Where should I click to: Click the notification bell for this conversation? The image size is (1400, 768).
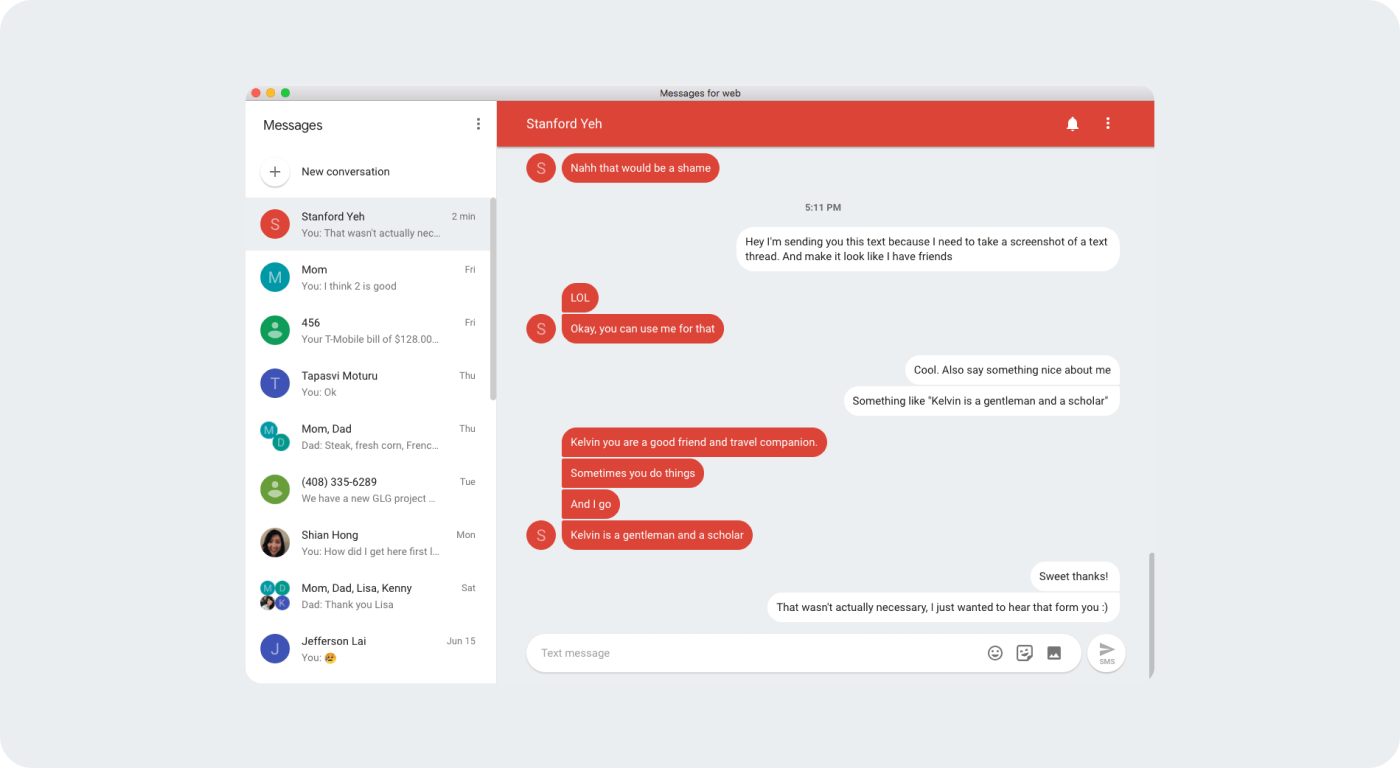(x=1072, y=123)
